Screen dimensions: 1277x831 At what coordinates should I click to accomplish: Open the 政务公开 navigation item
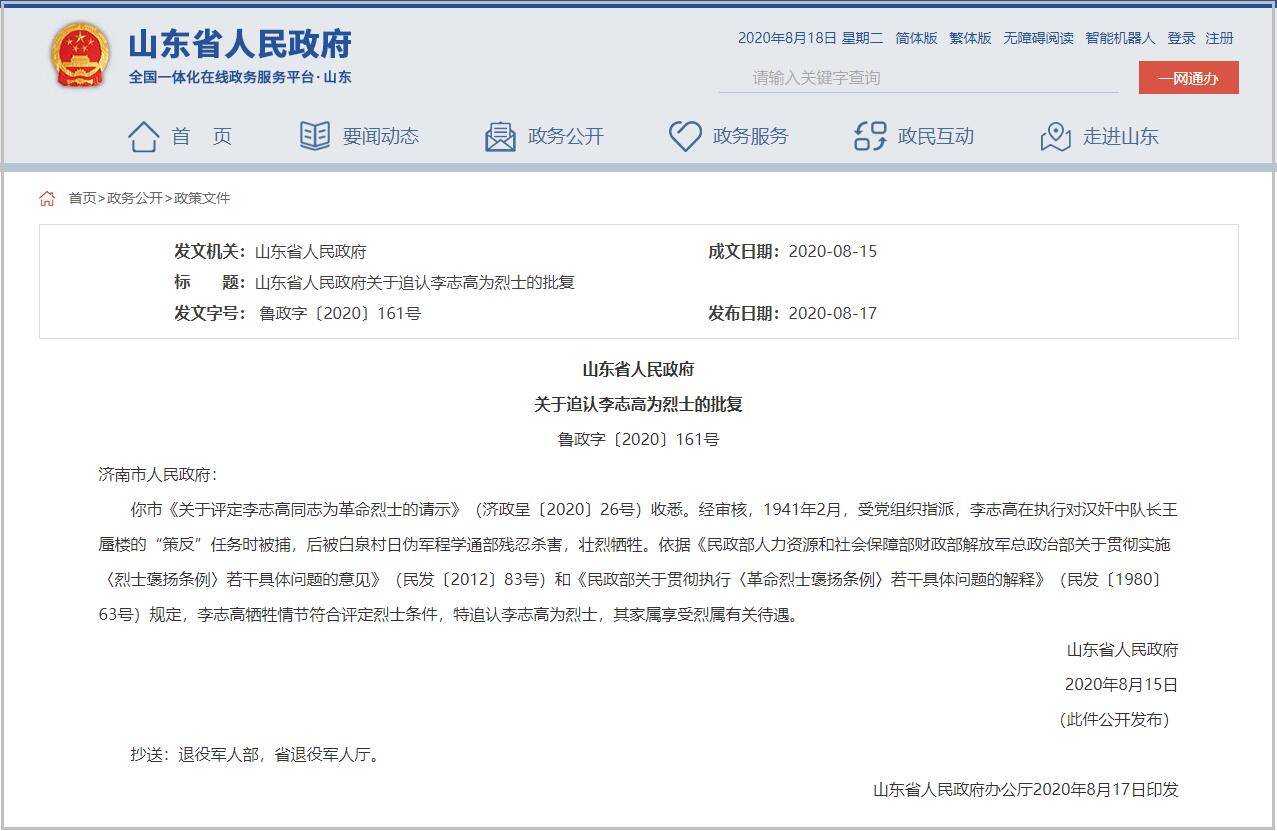(566, 137)
